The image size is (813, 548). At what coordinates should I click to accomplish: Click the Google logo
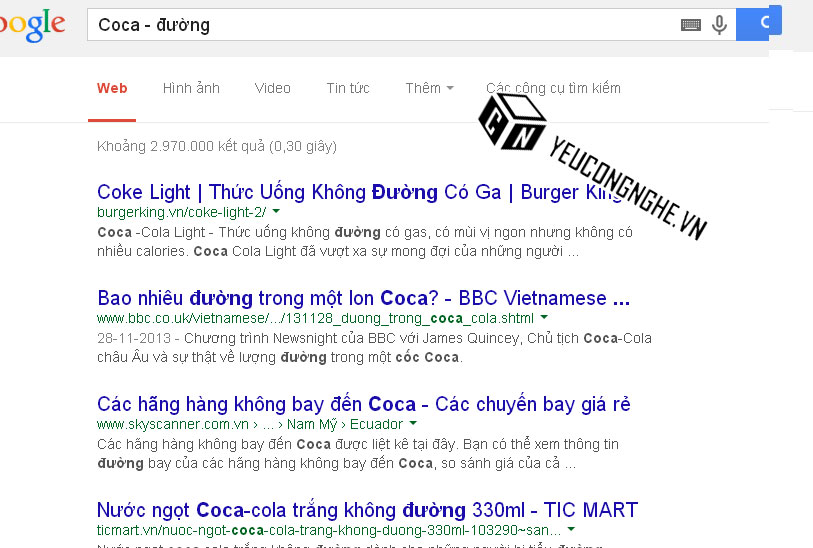[32, 24]
